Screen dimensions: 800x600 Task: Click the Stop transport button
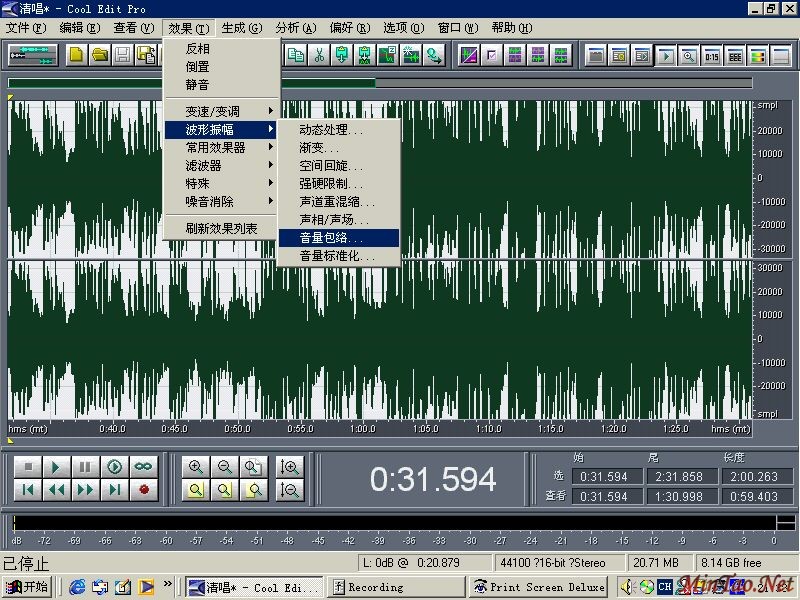point(28,467)
